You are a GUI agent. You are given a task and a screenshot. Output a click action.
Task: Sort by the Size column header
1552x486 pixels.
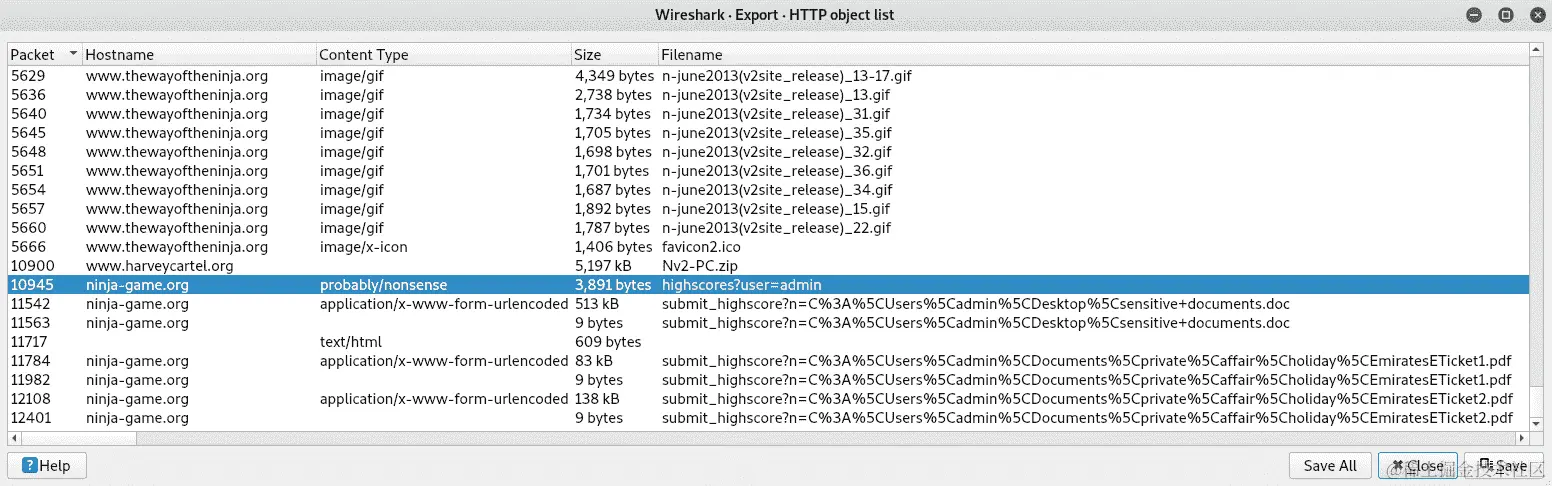(x=615, y=55)
